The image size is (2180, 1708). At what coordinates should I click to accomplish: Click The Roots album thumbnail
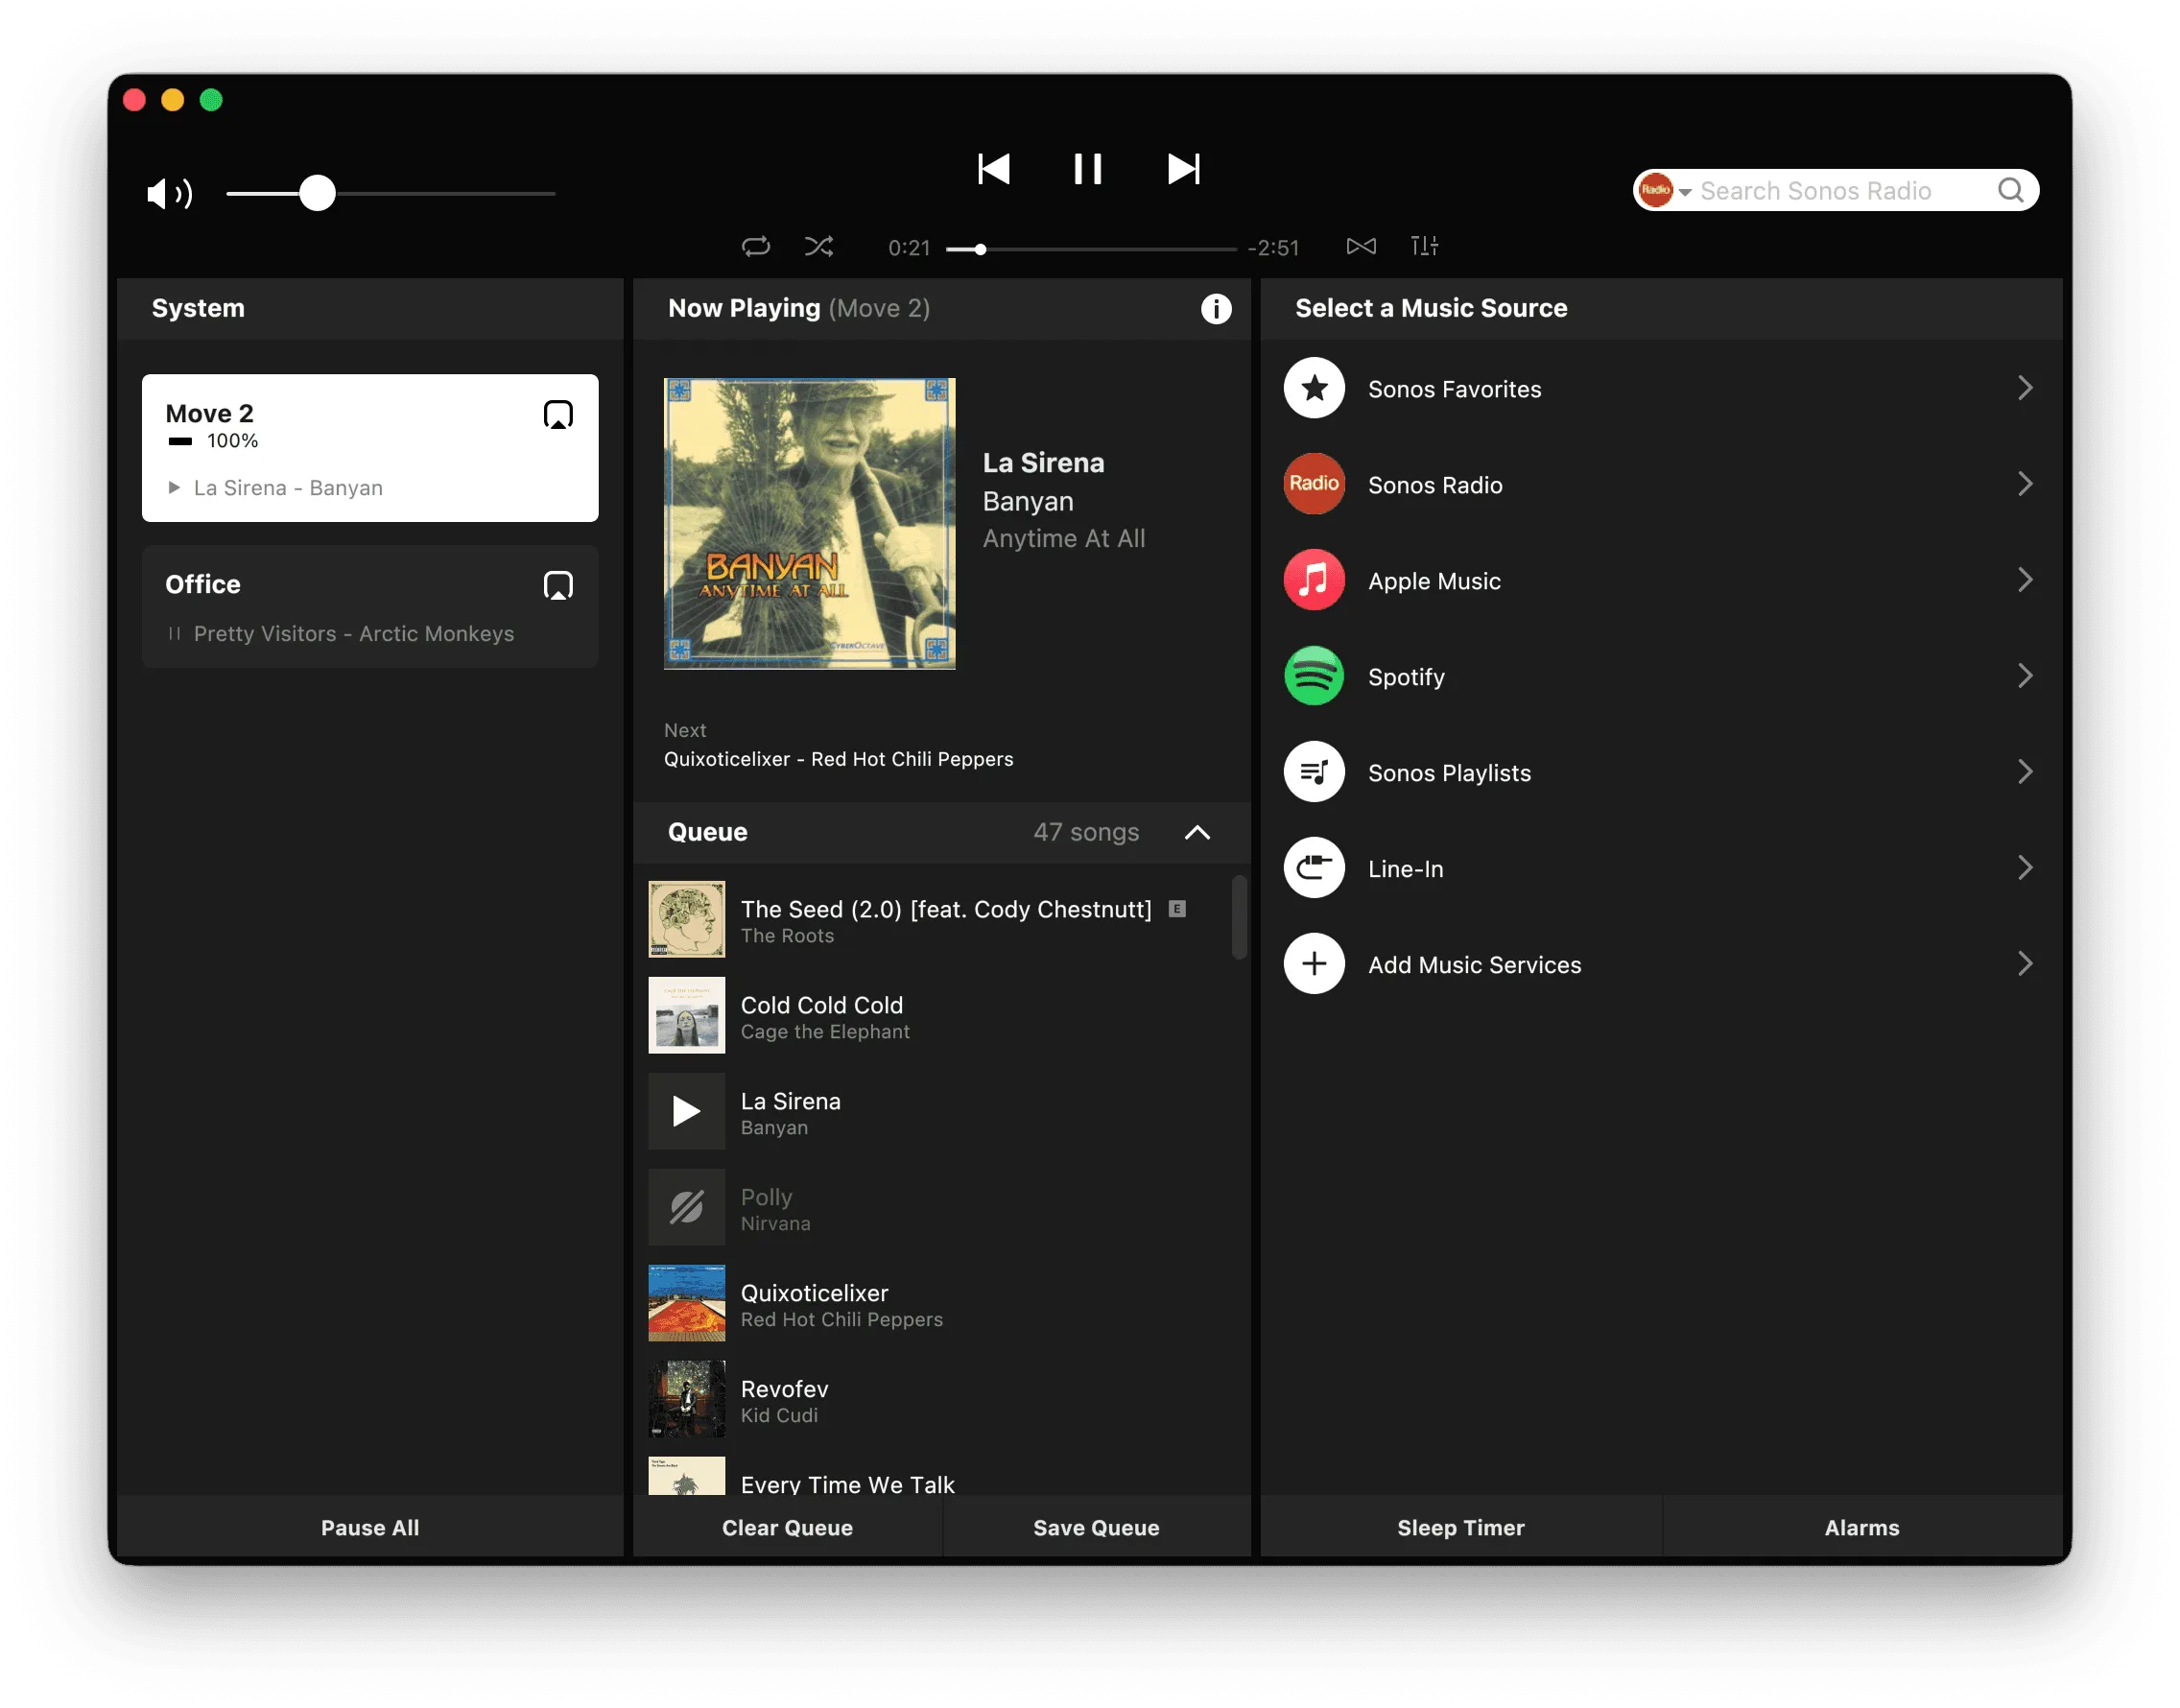tap(686, 920)
